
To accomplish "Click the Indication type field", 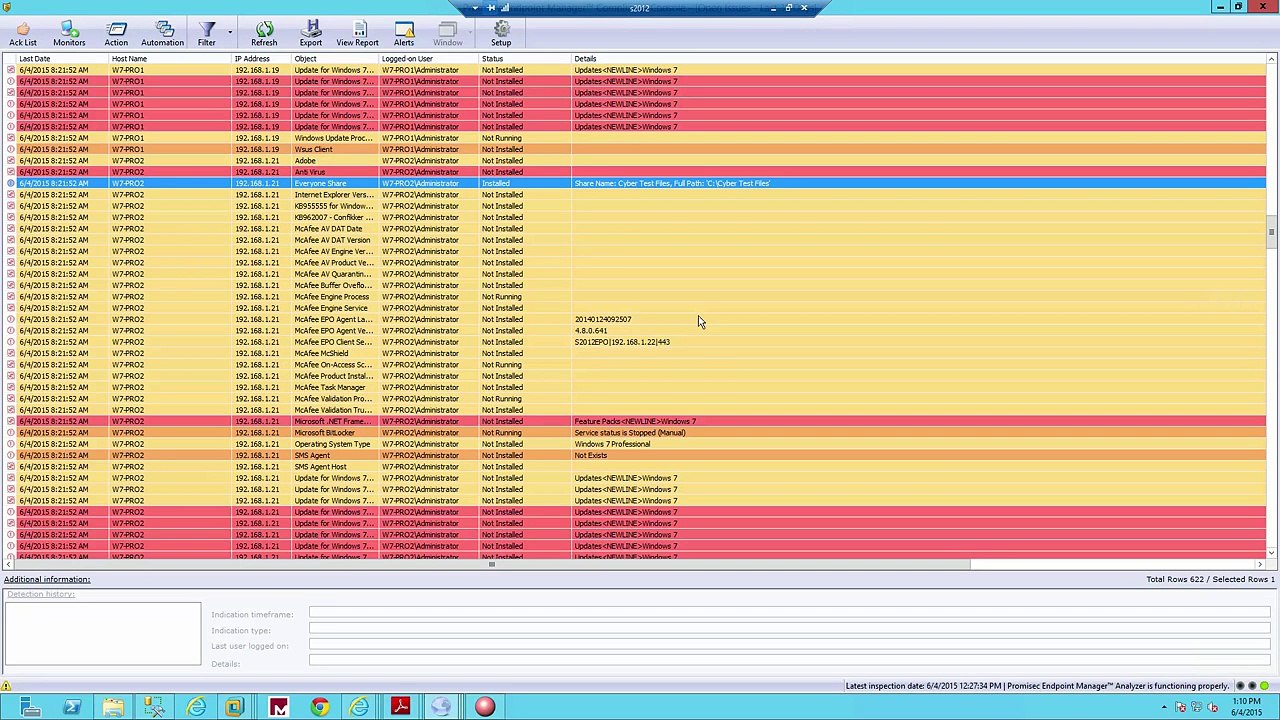I will click(x=790, y=629).
